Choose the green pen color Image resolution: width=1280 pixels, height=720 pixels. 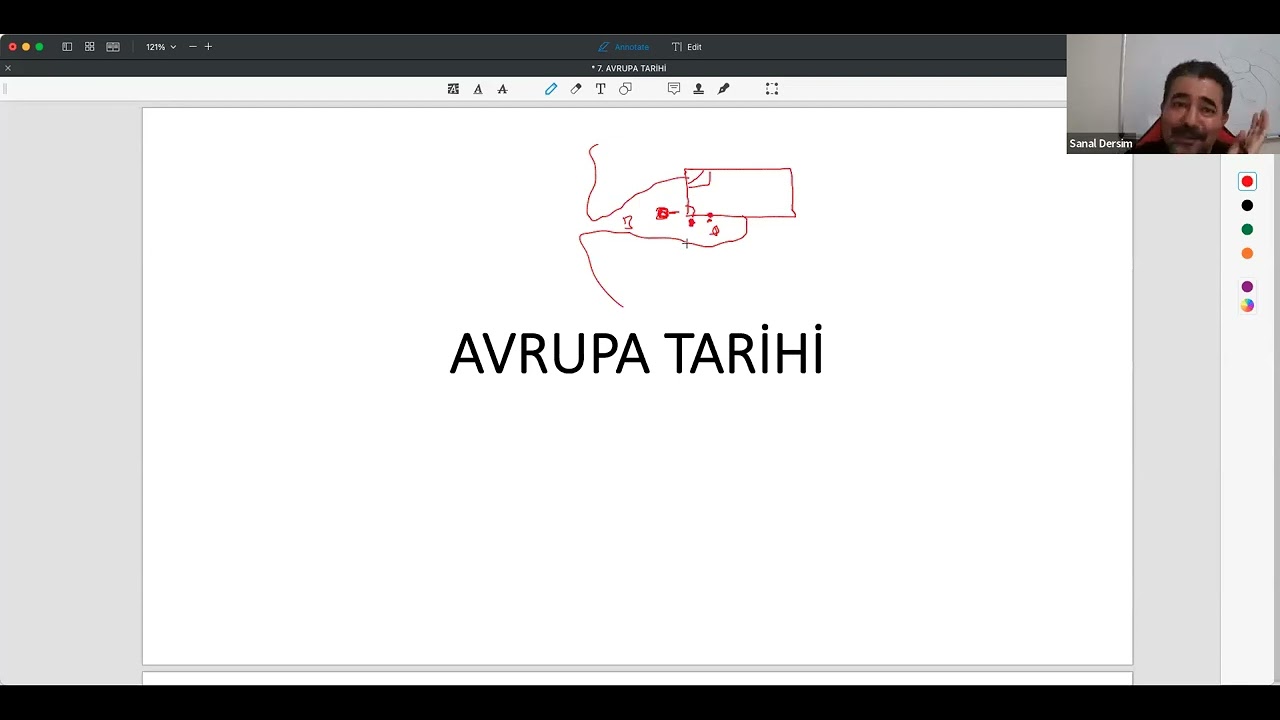1247,229
